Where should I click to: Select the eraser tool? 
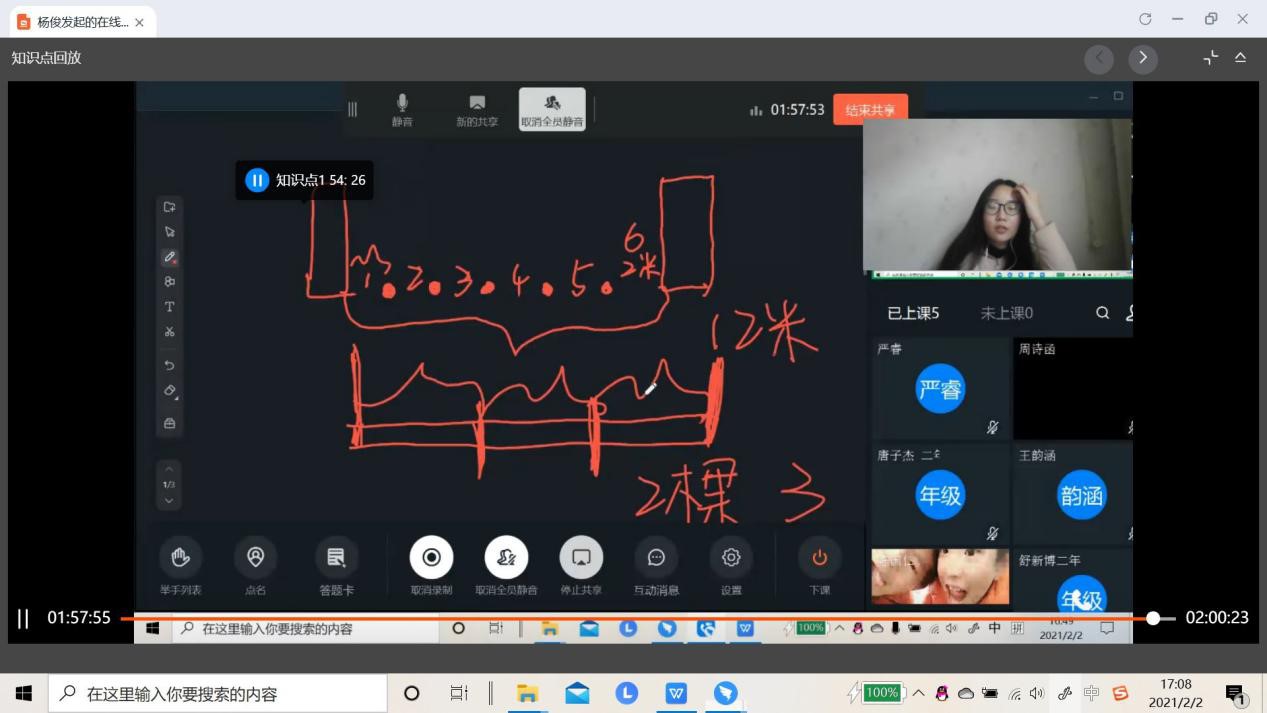170,391
